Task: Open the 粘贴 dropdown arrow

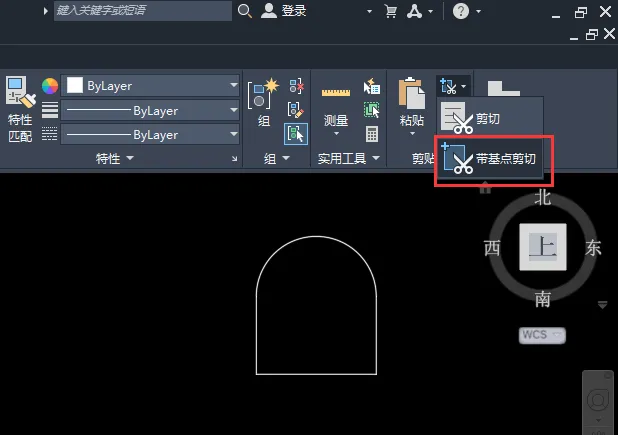Action: [x=412, y=134]
